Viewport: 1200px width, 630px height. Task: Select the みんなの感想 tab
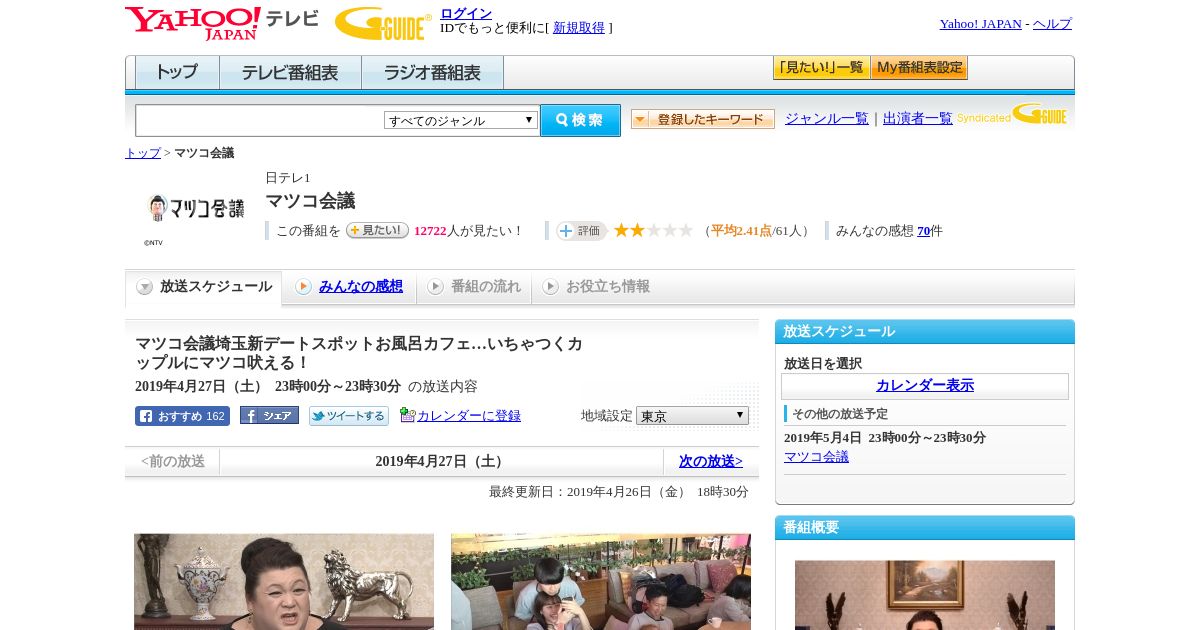pyautogui.click(x=349, y=287)
